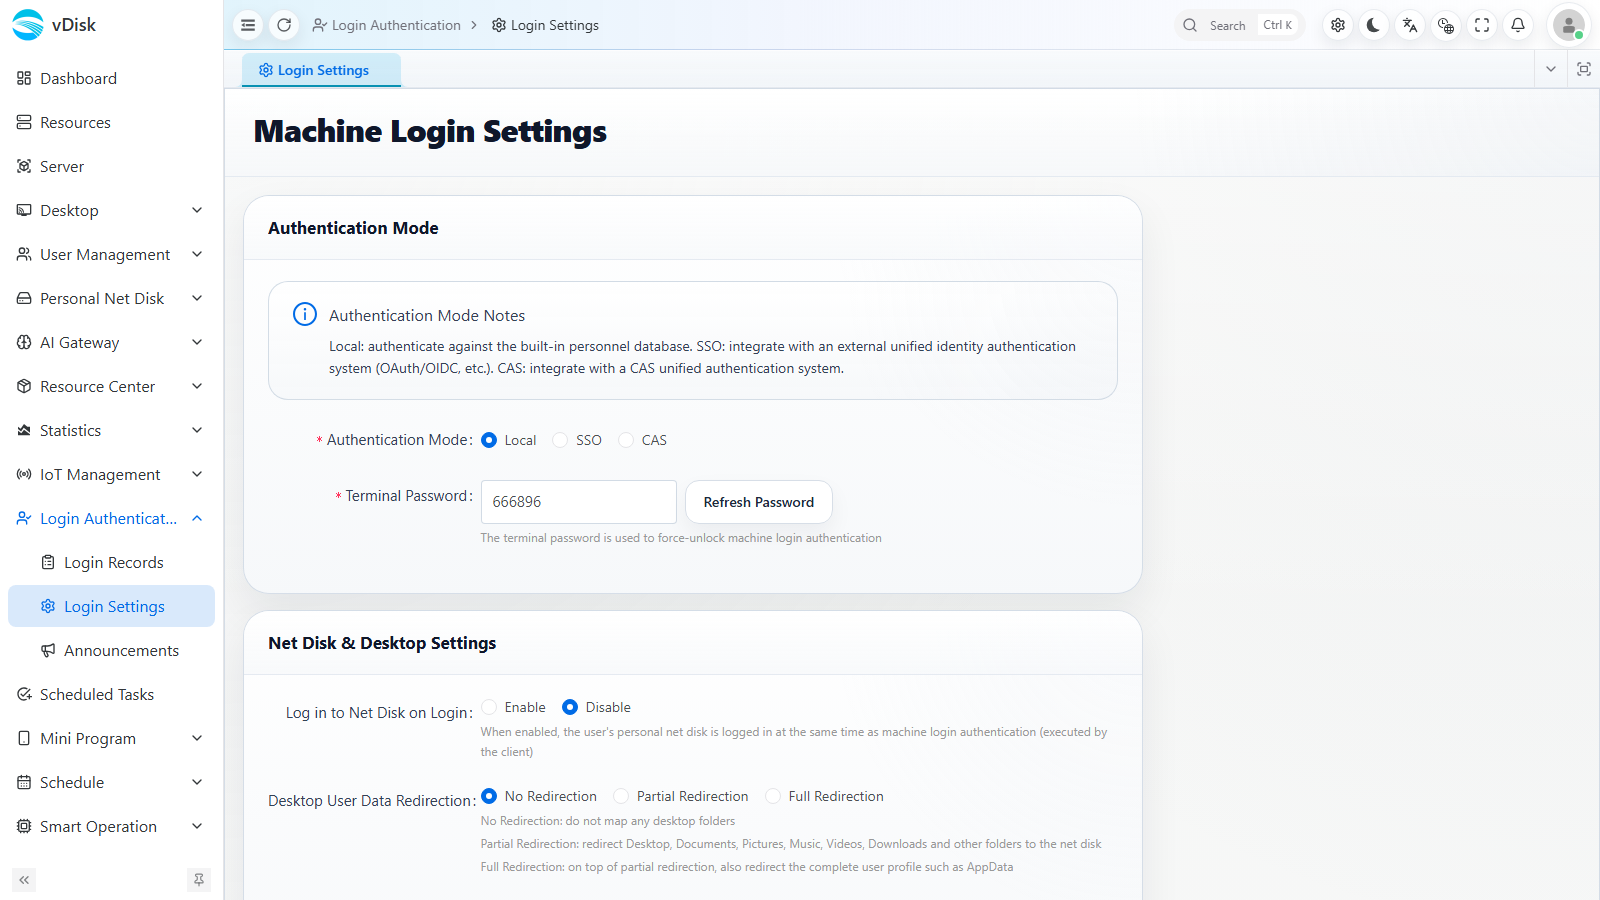Open the header settings gear icon
The width and height of the screenshot is (1600, 900).
coord(1338,25)
